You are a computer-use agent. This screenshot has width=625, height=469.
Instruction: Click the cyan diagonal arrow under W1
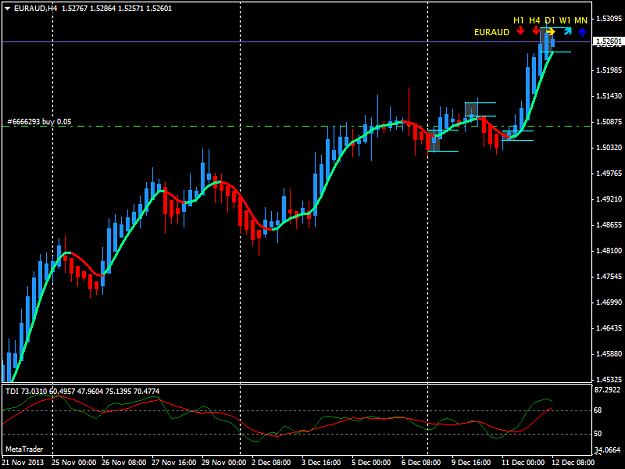pyautogui.click(x=567, y=31)
